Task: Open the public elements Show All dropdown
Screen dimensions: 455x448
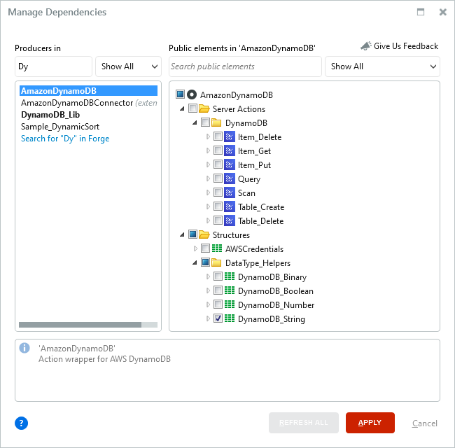Action: (383, 66)
